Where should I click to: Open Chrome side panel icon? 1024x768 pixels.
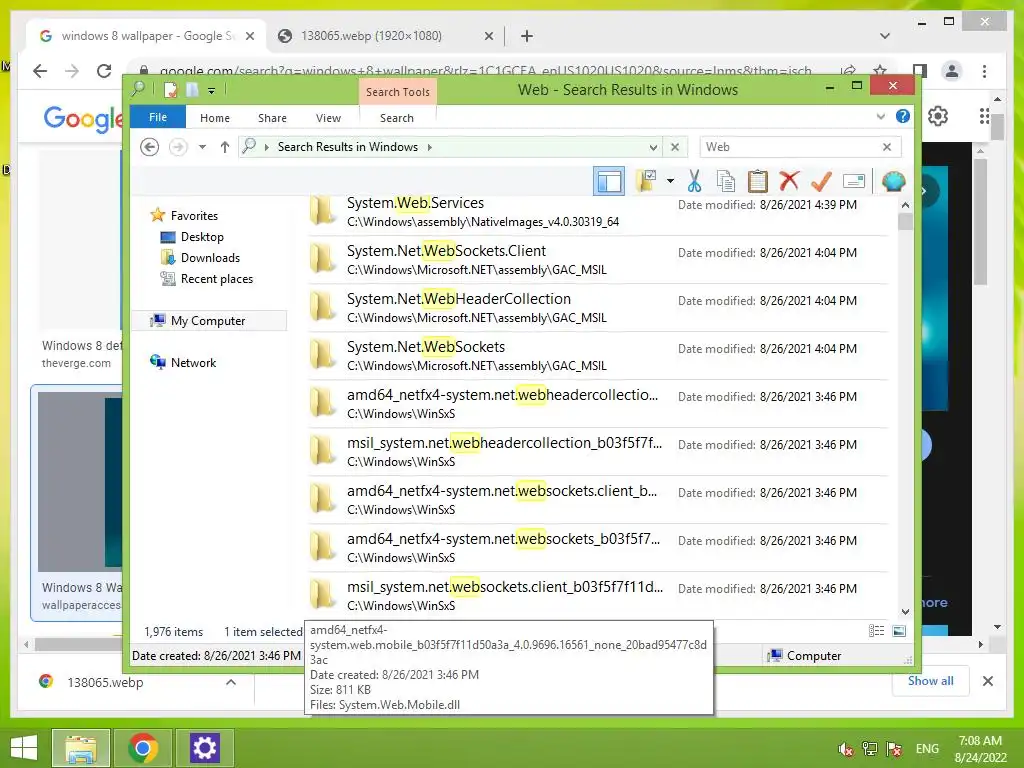click(x=920, y=71)
